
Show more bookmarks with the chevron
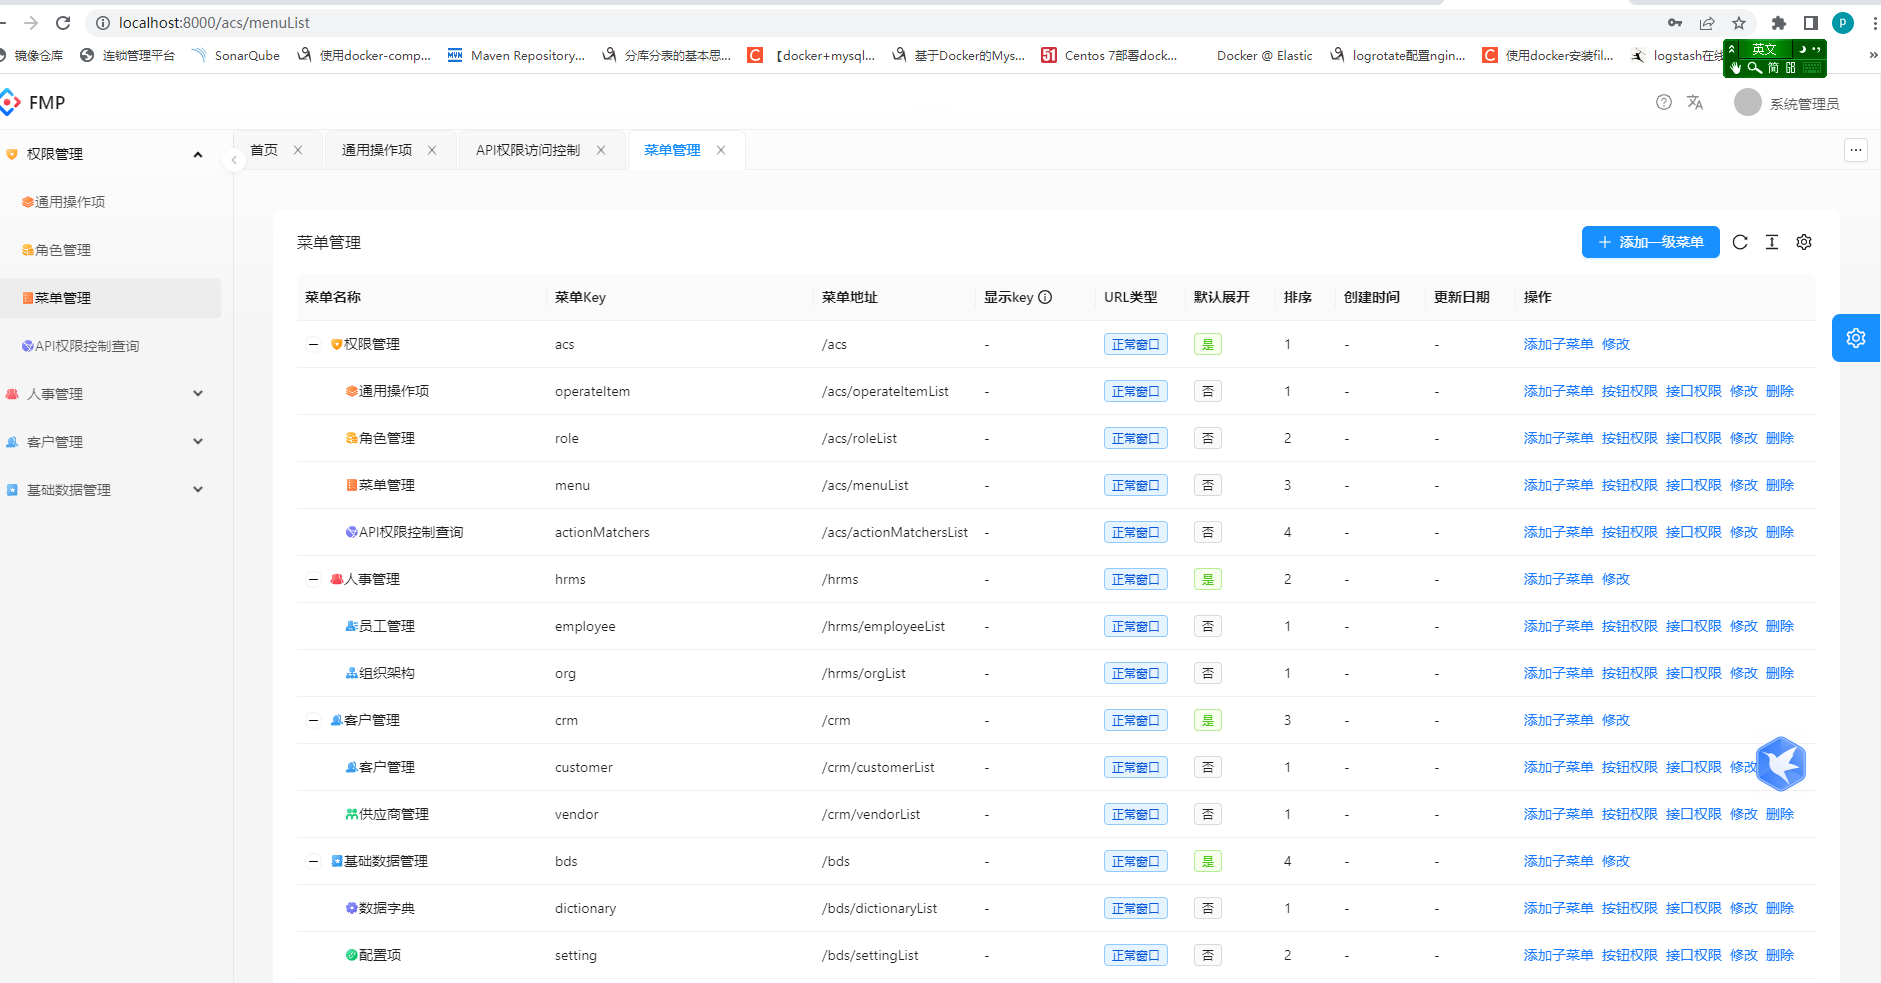click(1873, 55)
